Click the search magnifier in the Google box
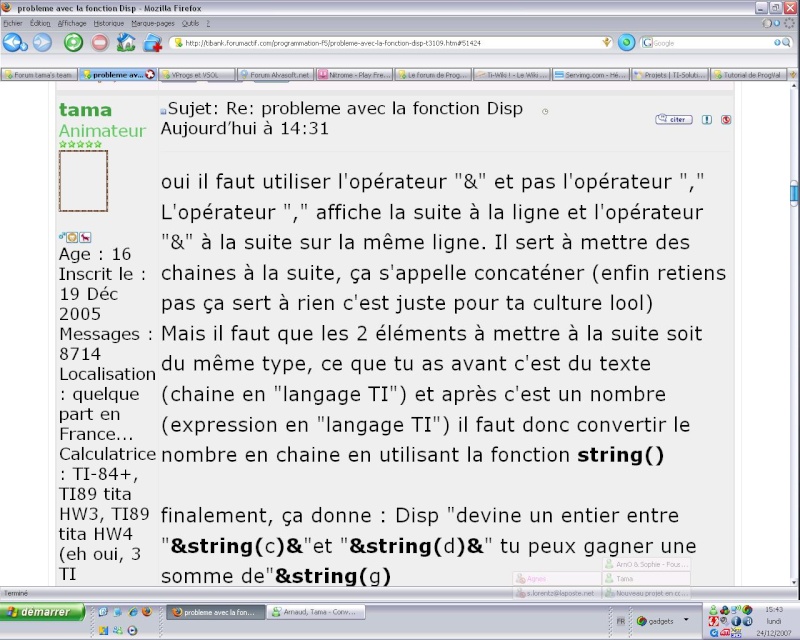This screenshot has width=800, height=640. 786,43
